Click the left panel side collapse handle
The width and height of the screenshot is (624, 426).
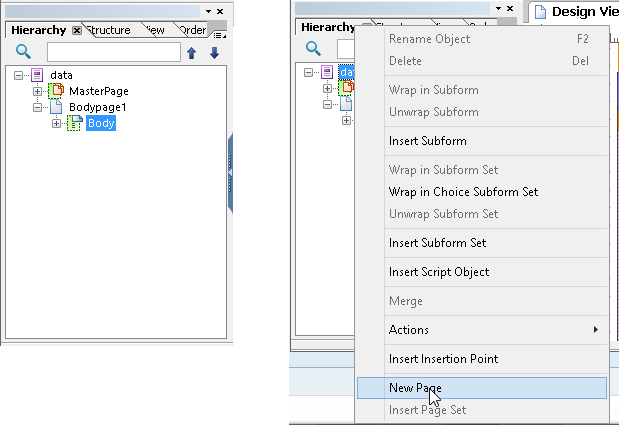(x=230, y=174)
